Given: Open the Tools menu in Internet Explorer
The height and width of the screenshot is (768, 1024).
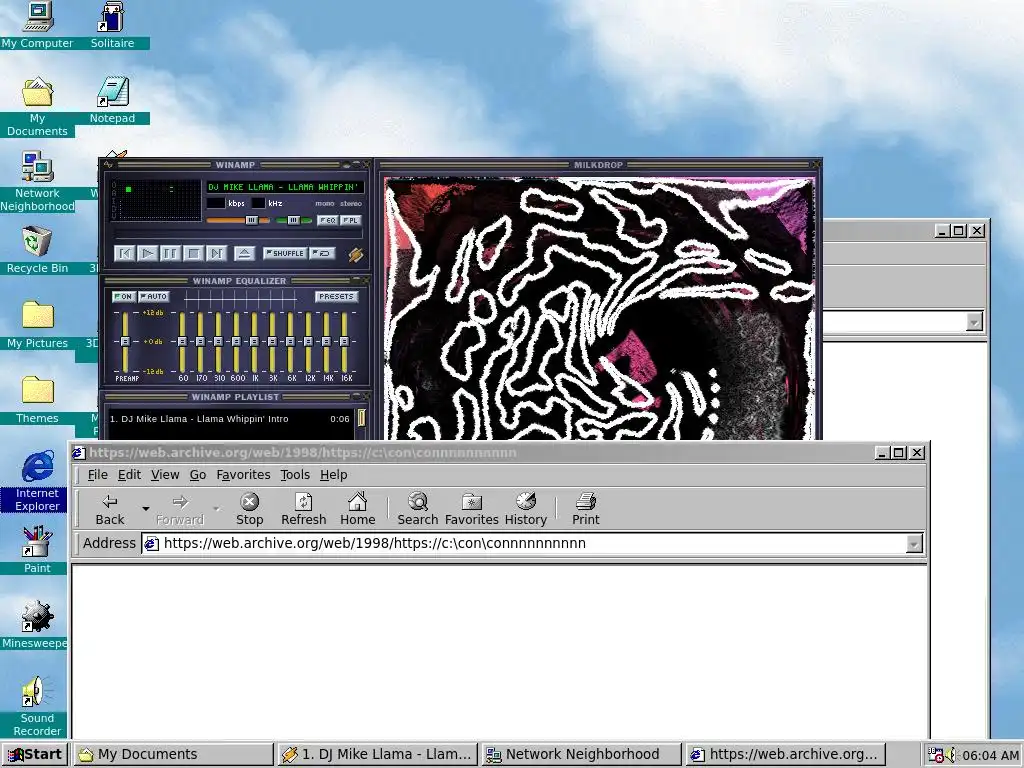Looking at the screenshot, I should pos(295,475).
